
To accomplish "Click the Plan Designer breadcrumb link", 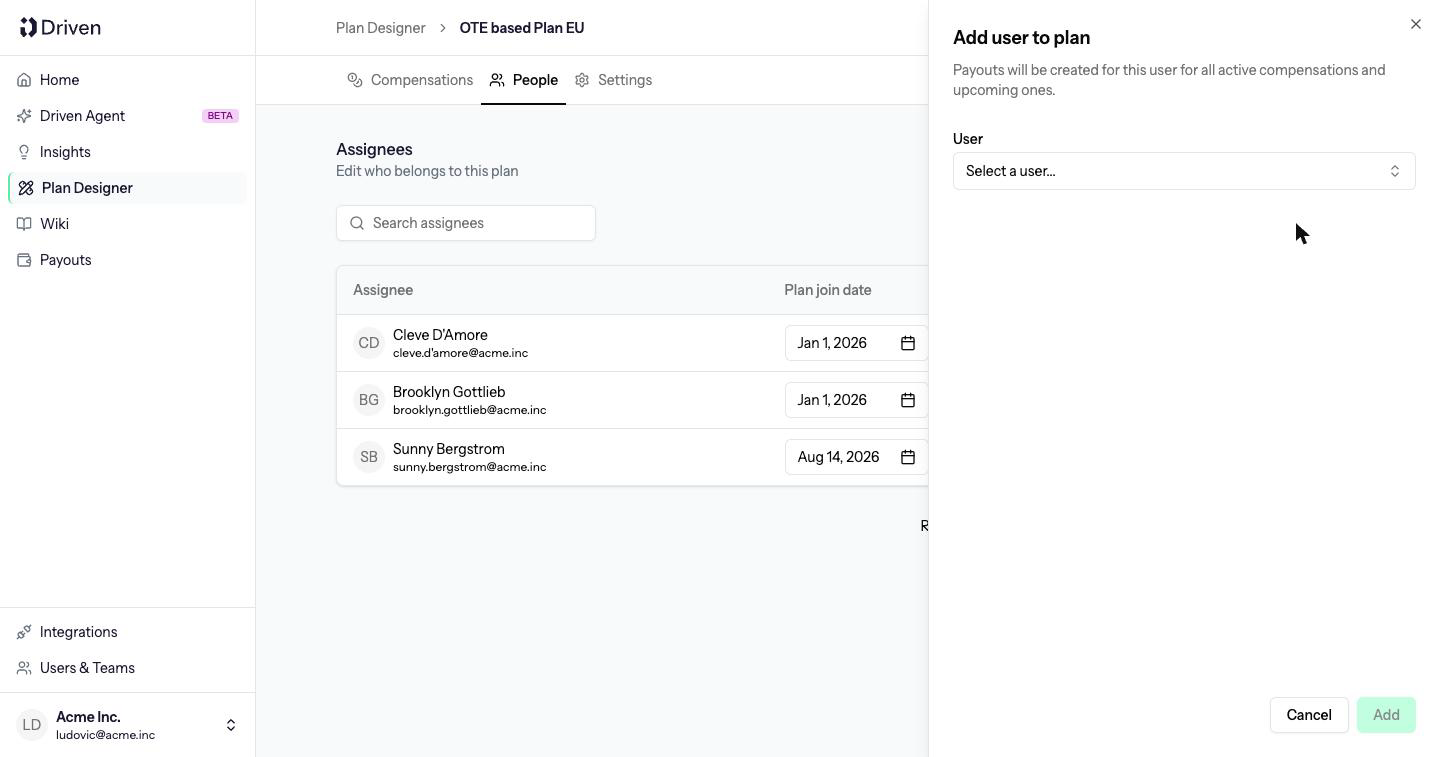I will pyautogui.click(x=381, y=28).
